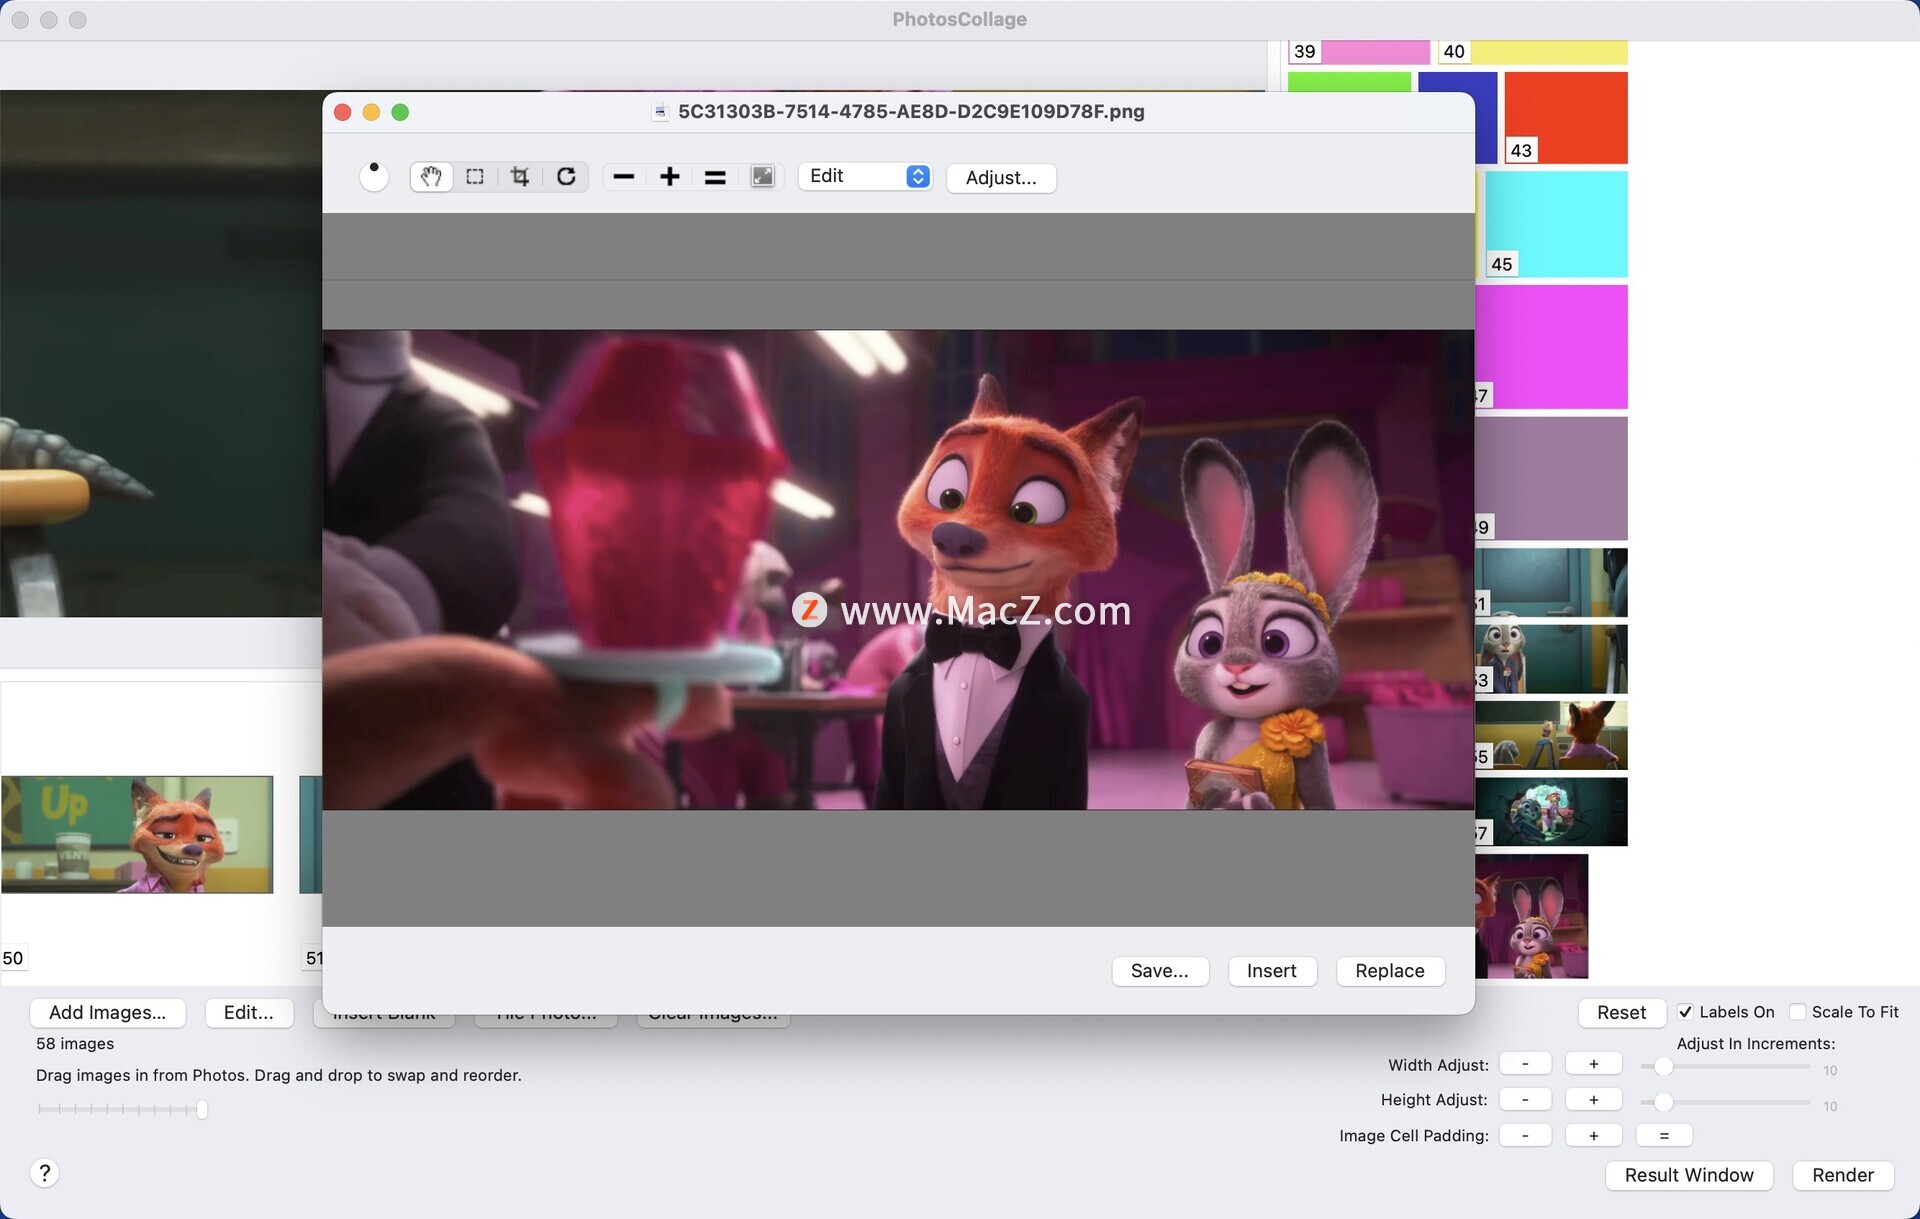Select the green color swatch
Viewport: 1920px width, 1219px height.
pos(1349,82)
